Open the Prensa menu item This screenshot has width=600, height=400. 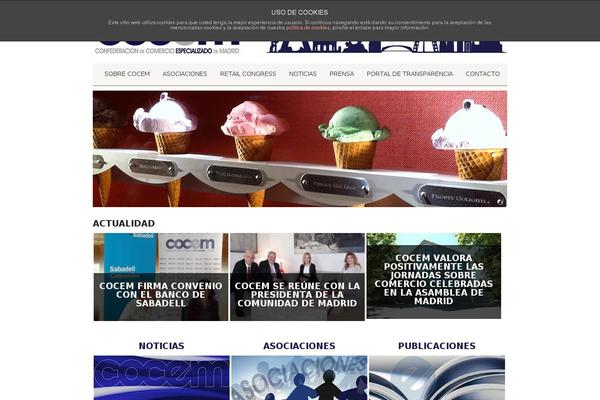point(342,74)
